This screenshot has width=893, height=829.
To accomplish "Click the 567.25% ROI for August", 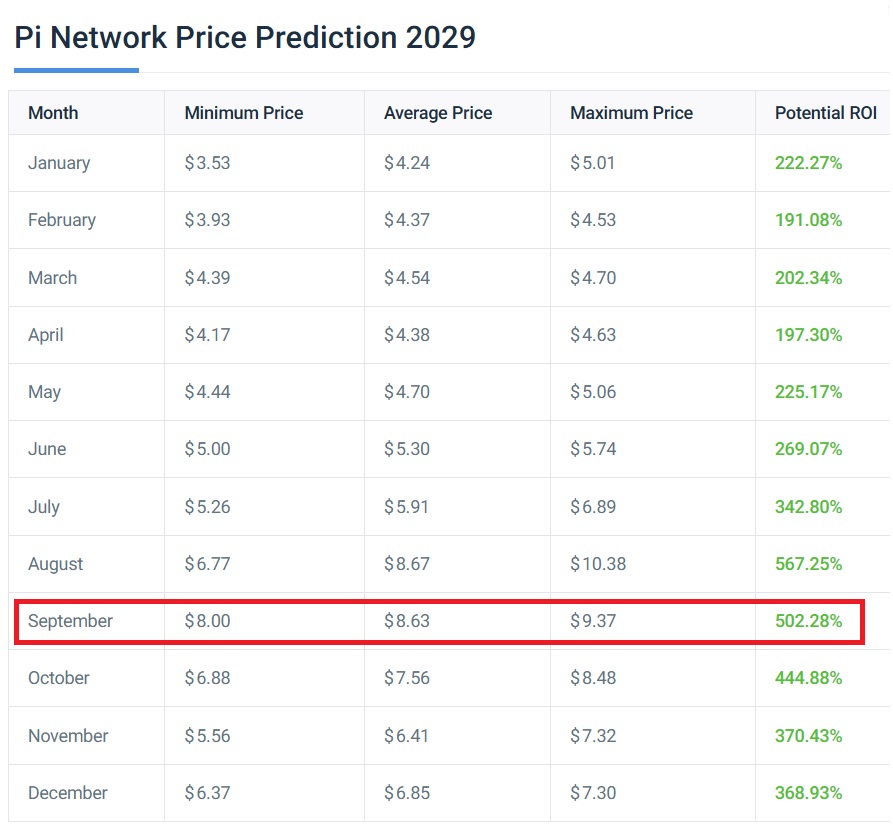I will 808,564.
